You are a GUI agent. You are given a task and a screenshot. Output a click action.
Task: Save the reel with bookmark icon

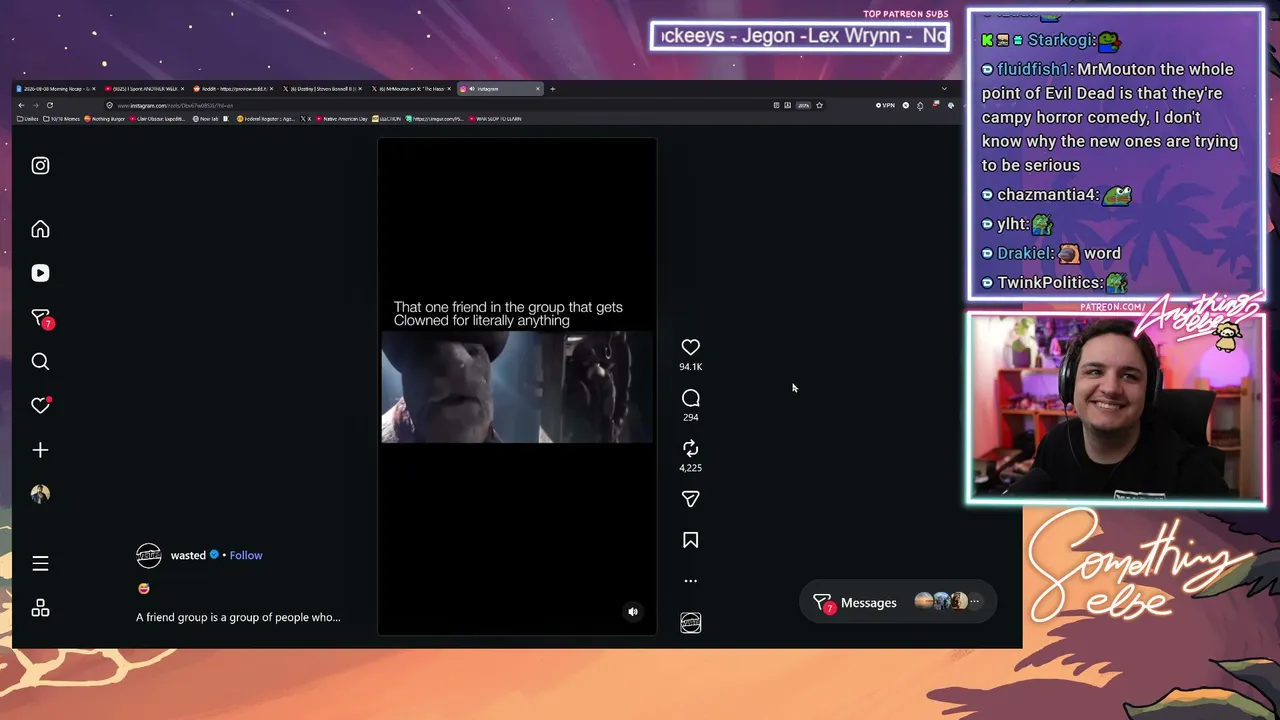point(690,540)
